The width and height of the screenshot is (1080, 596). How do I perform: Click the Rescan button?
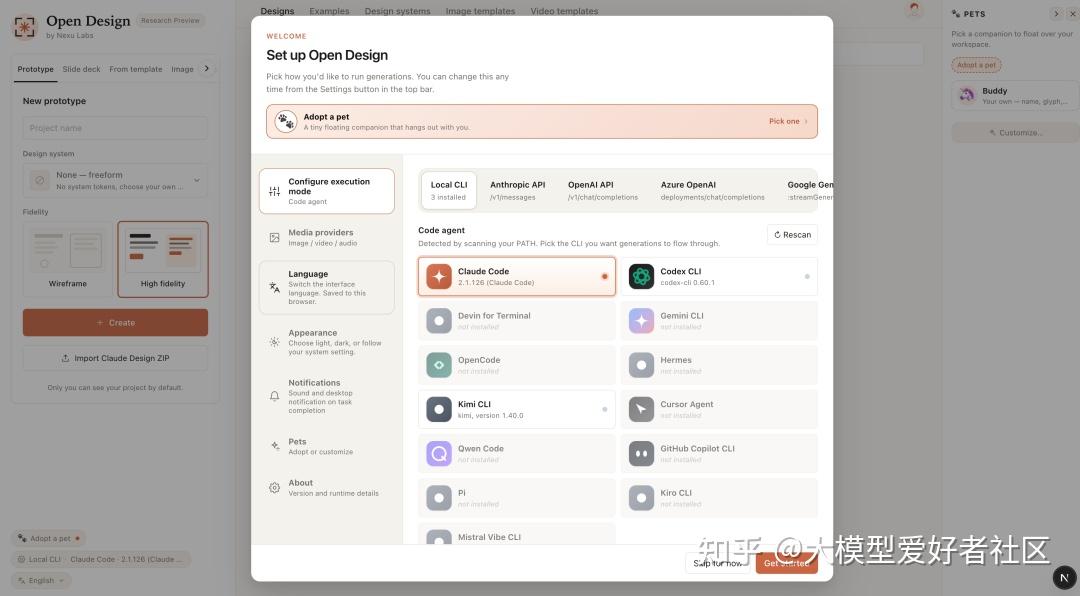792,235
